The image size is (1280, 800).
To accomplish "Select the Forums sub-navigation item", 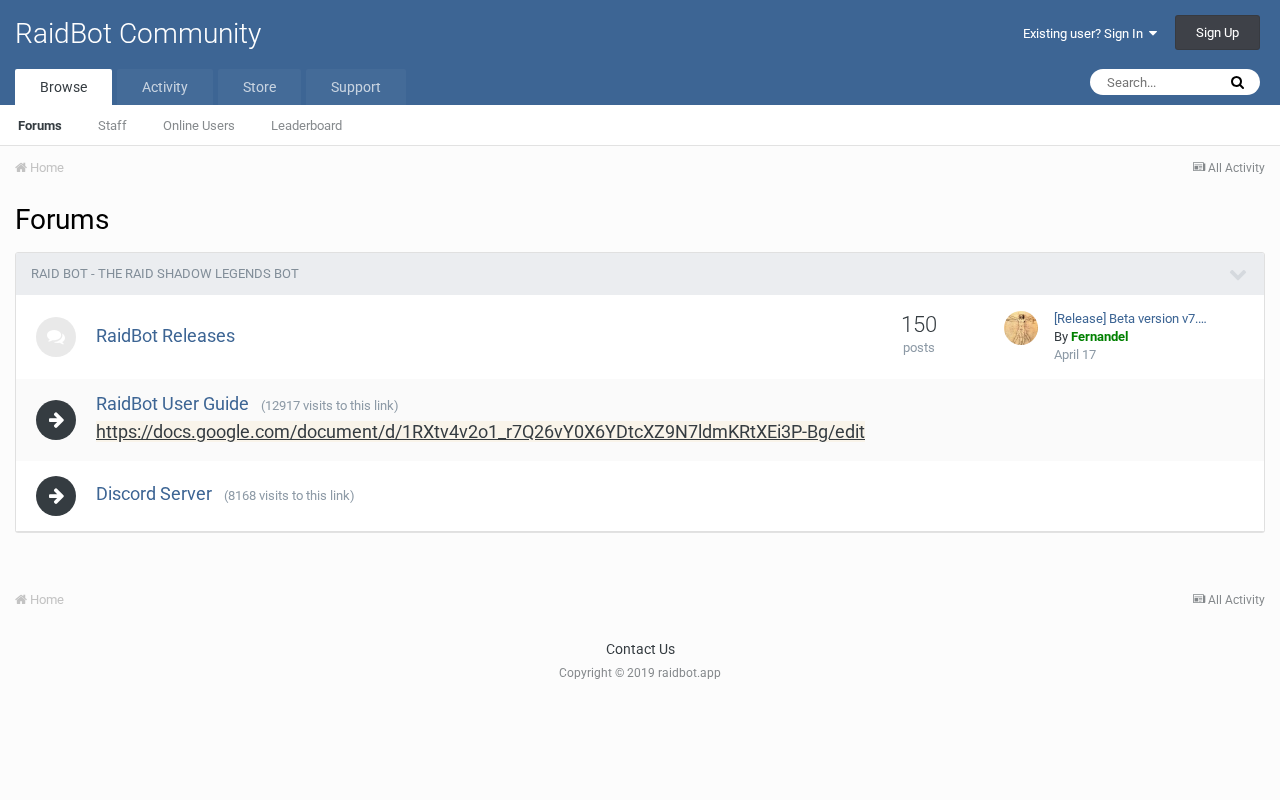I will 40,126.
